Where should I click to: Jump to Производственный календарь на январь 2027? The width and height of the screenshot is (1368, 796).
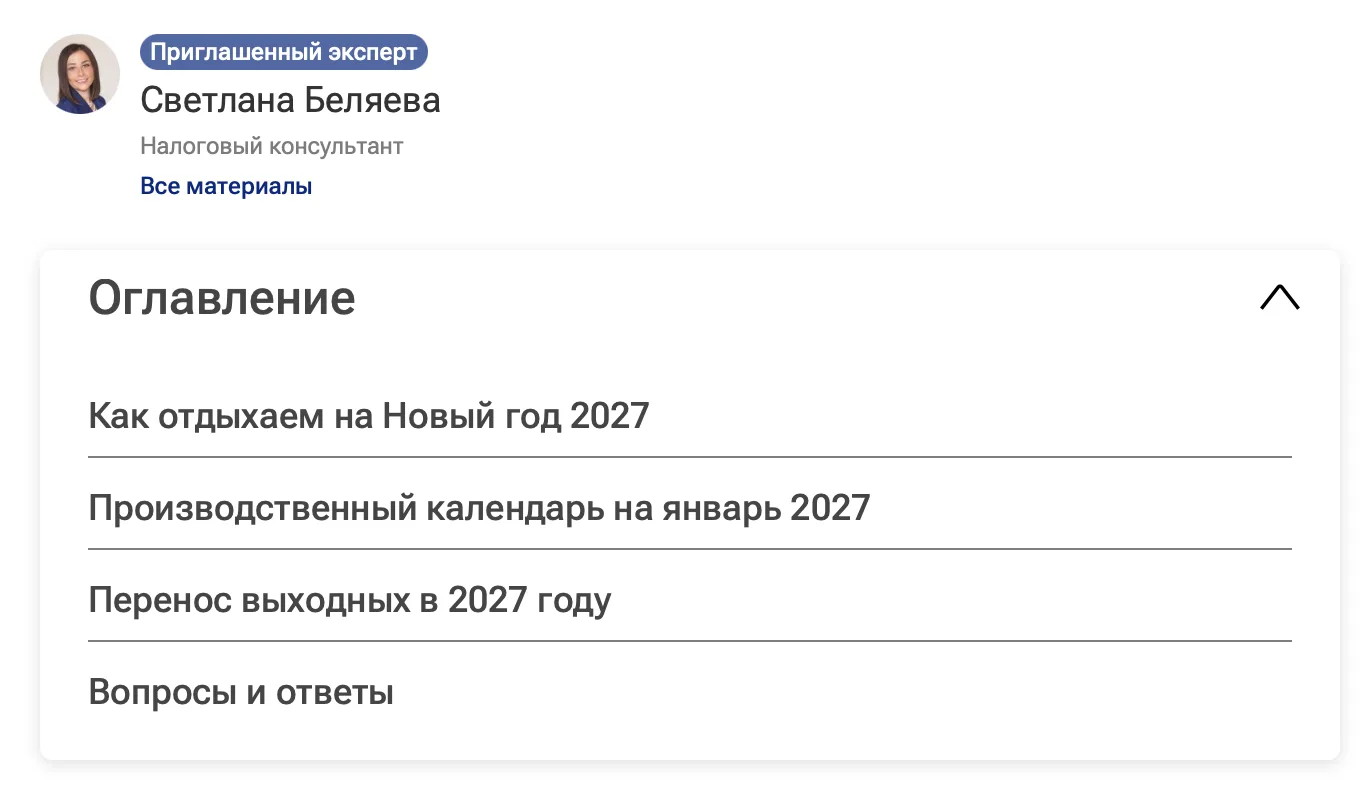pyautogui.click(x=479, y=508)
